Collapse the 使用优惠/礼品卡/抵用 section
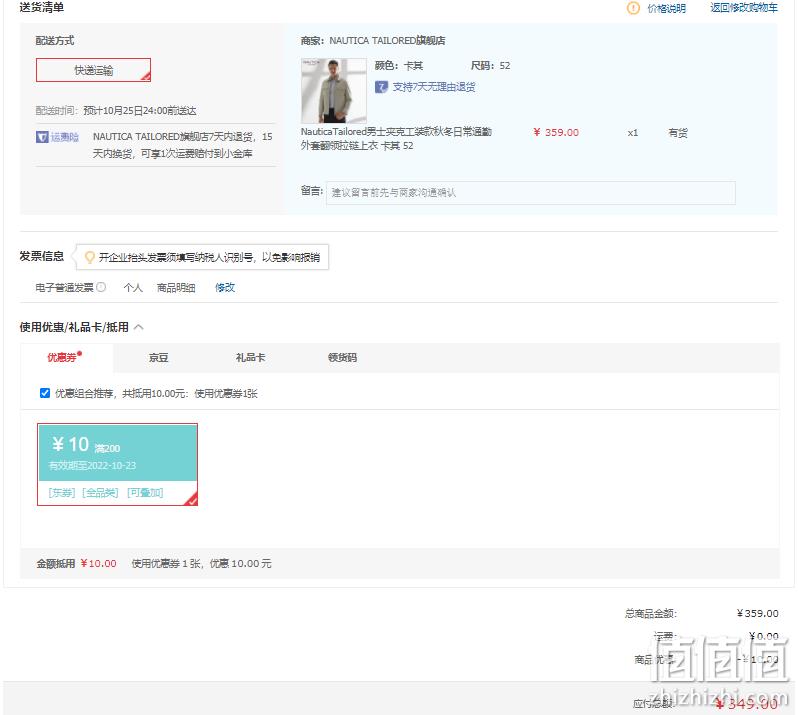Screen dimensions: 798x715 point(138,327)
